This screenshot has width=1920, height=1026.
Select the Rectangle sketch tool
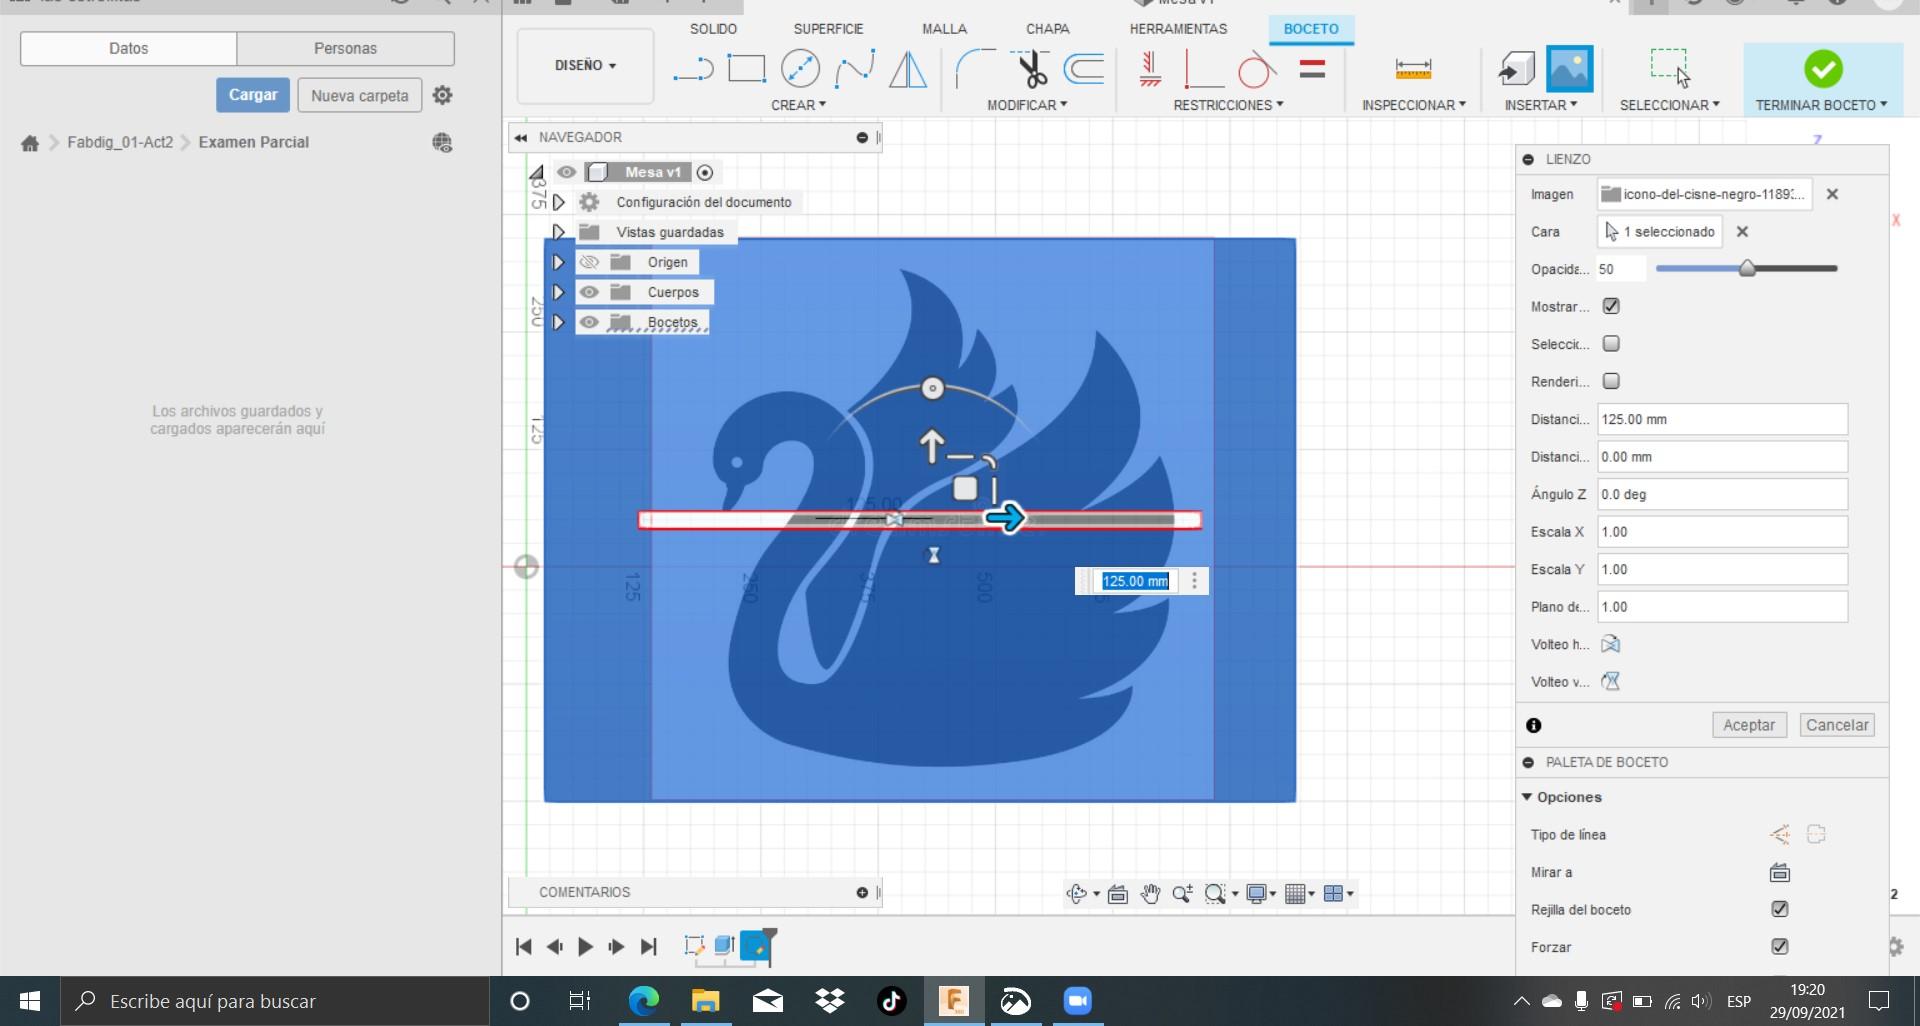click(x=746, y=69)
